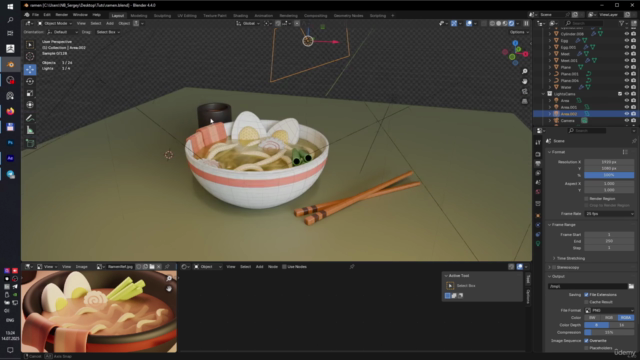Uncheck the Overwrite checkbox
Viewport: 640px width, 360px height.
587,340
